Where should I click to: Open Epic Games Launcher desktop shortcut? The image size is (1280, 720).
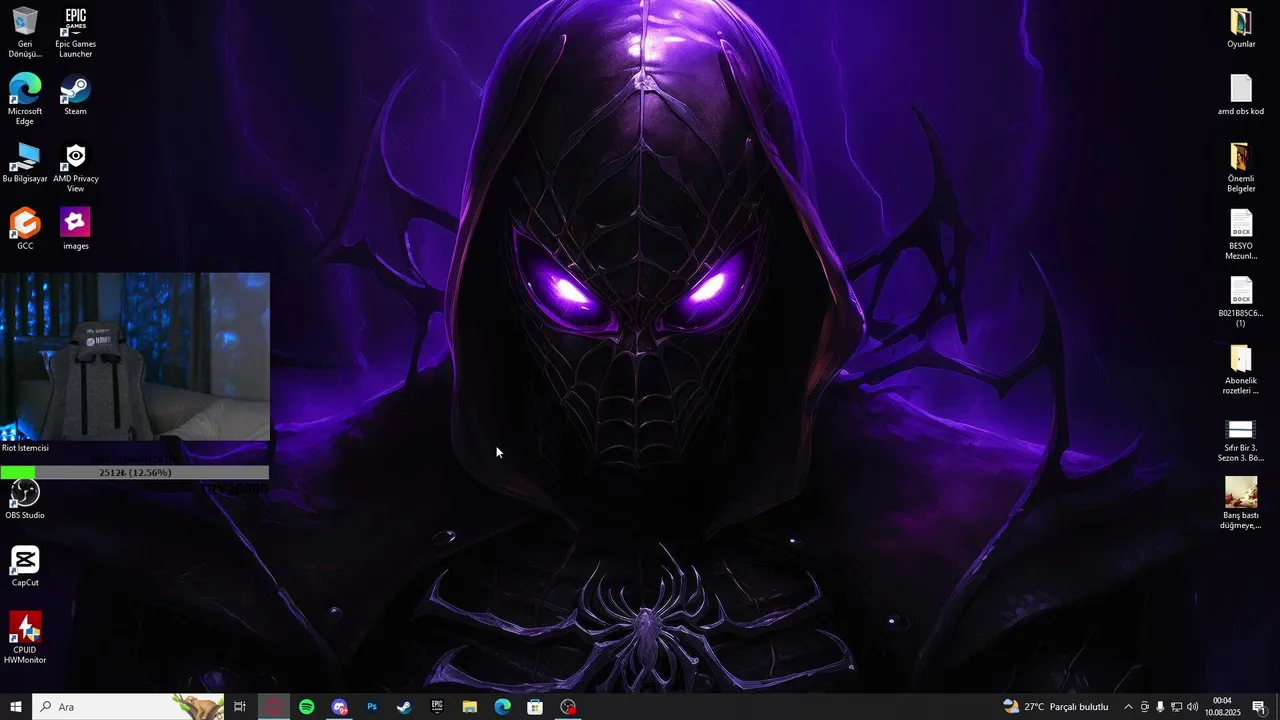[x=75, y=32]
